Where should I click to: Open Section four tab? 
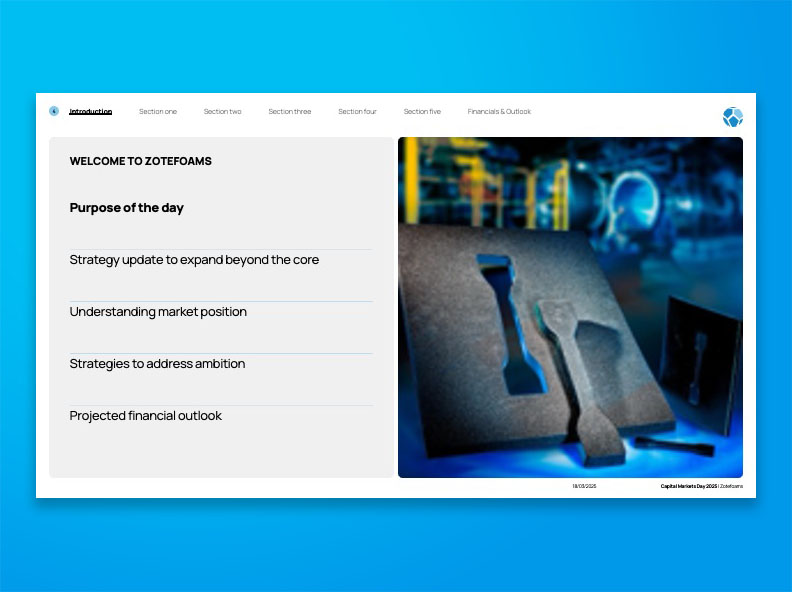[x=358, y=112]
